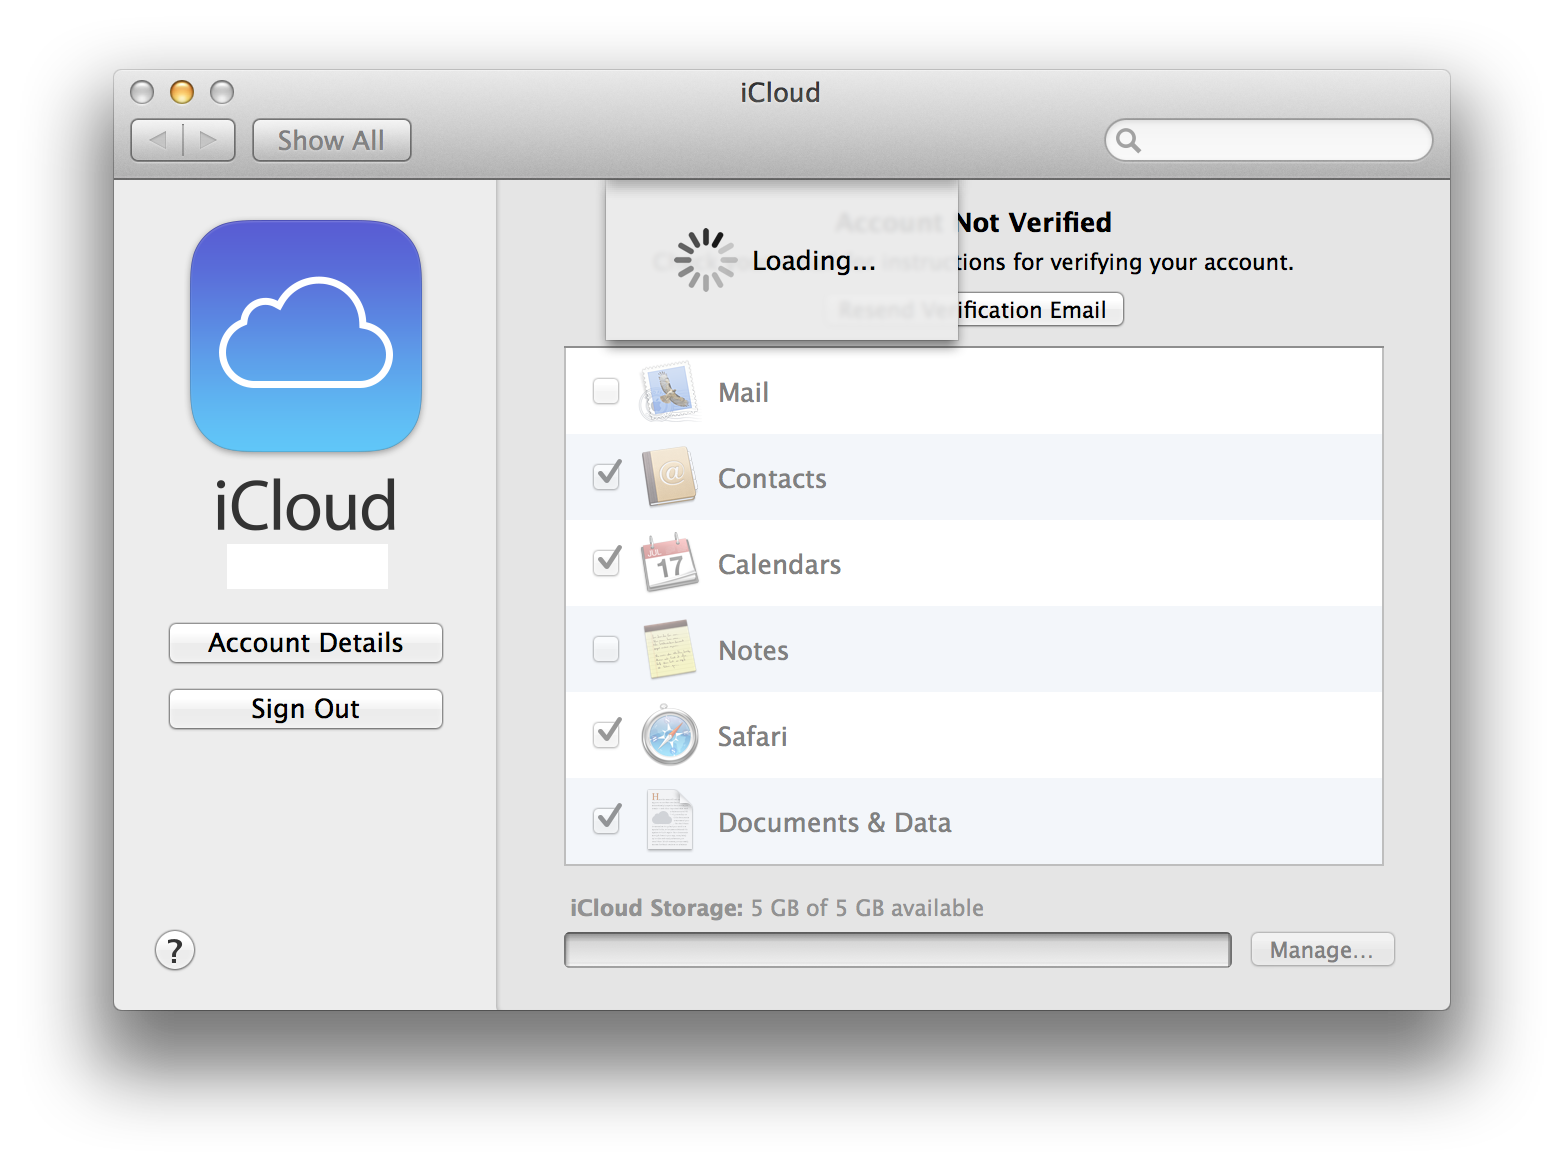The height and width of the screenshot is (1168, 1564).
Task: Click the Mail stamp icon
Action: pos(669,391)
